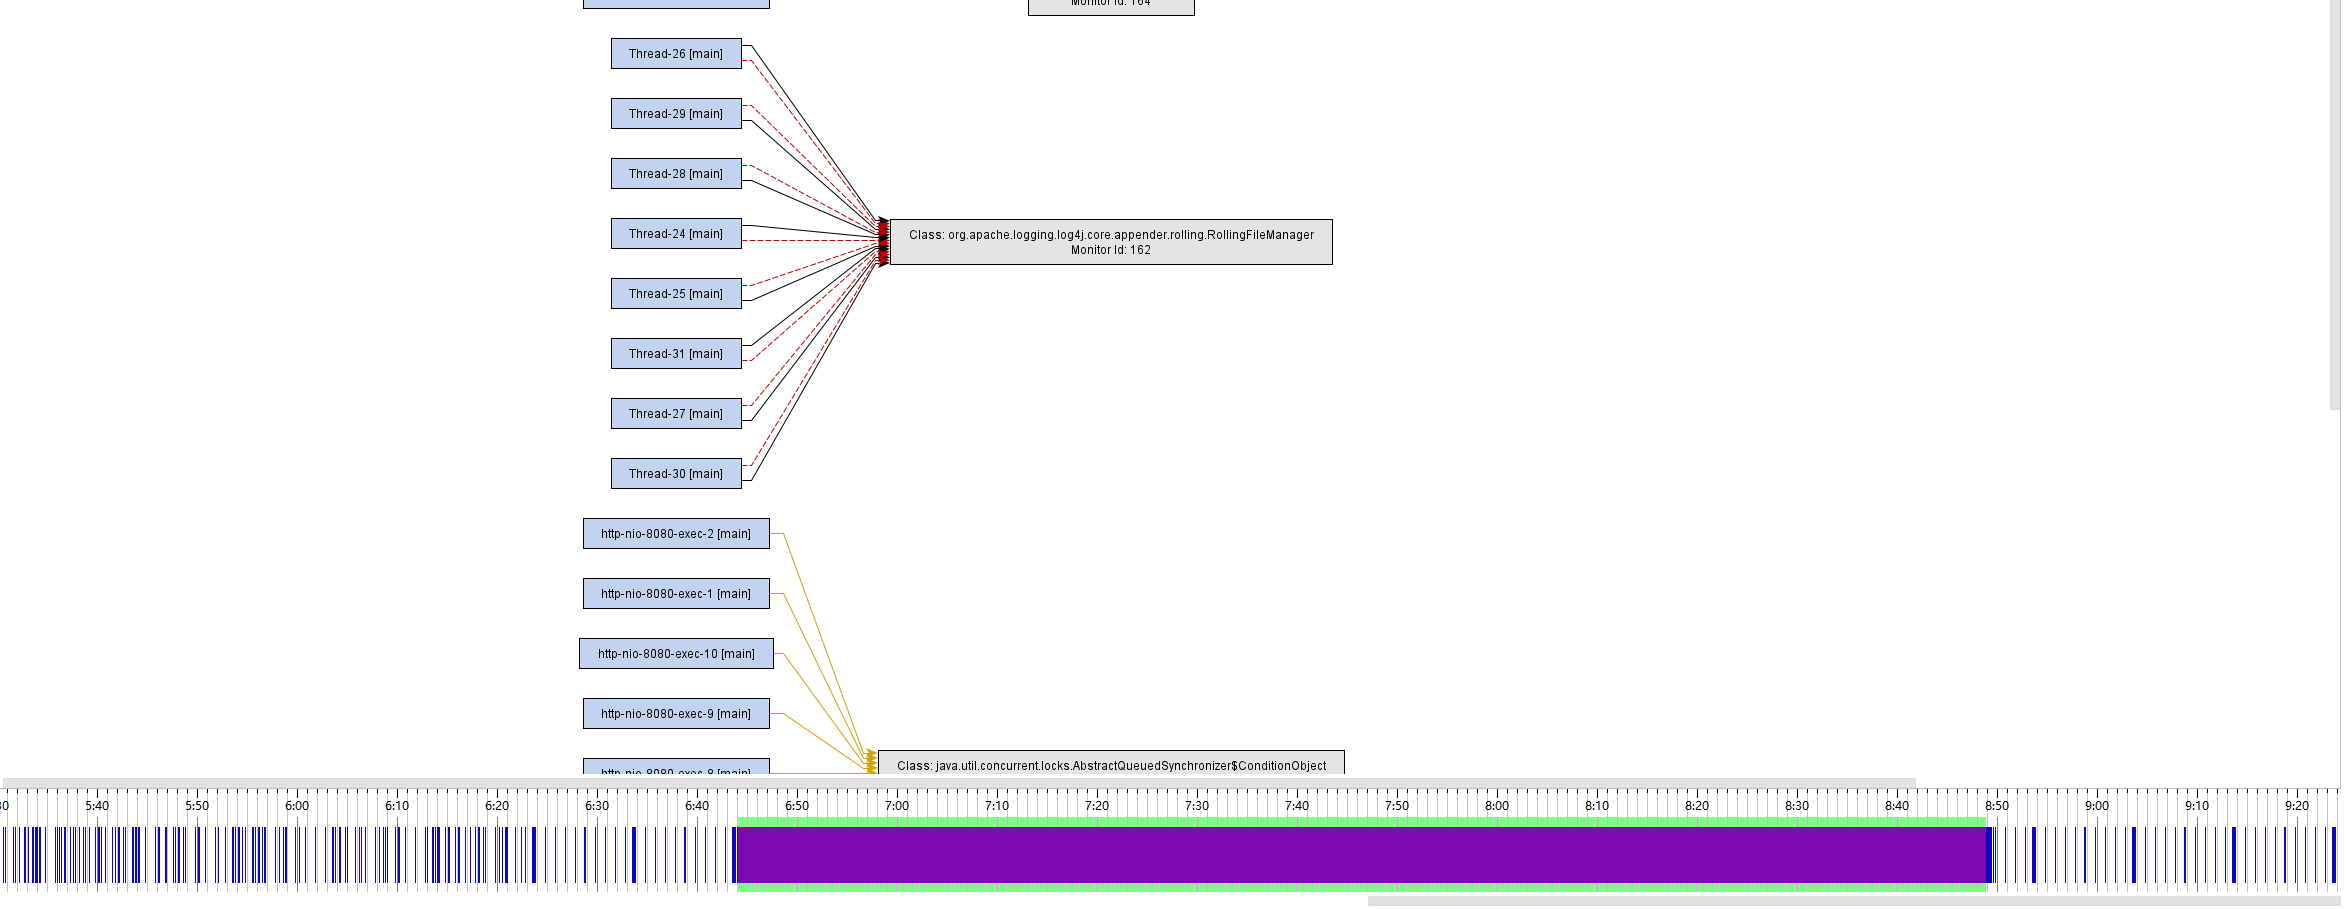Select the http-nio-8080-exec-2 thread node

click(675, 533)
